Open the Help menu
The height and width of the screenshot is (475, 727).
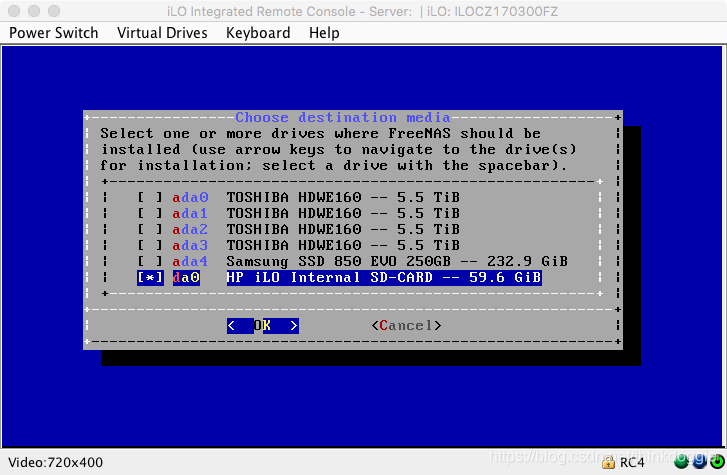[x=324, y=33]
